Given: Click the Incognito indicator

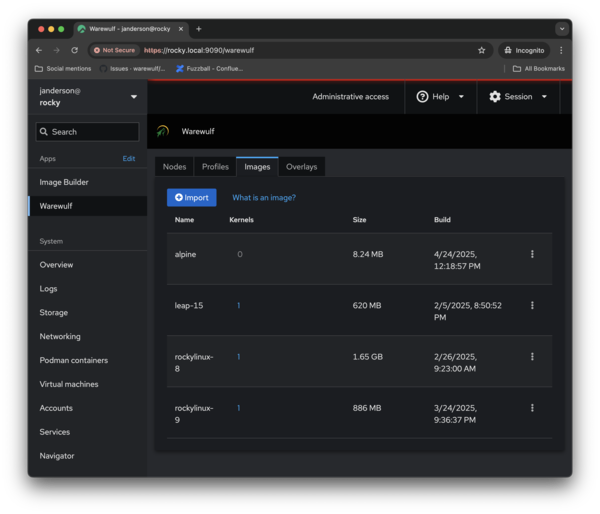Looking at the screenshot, I should [524, 50].
